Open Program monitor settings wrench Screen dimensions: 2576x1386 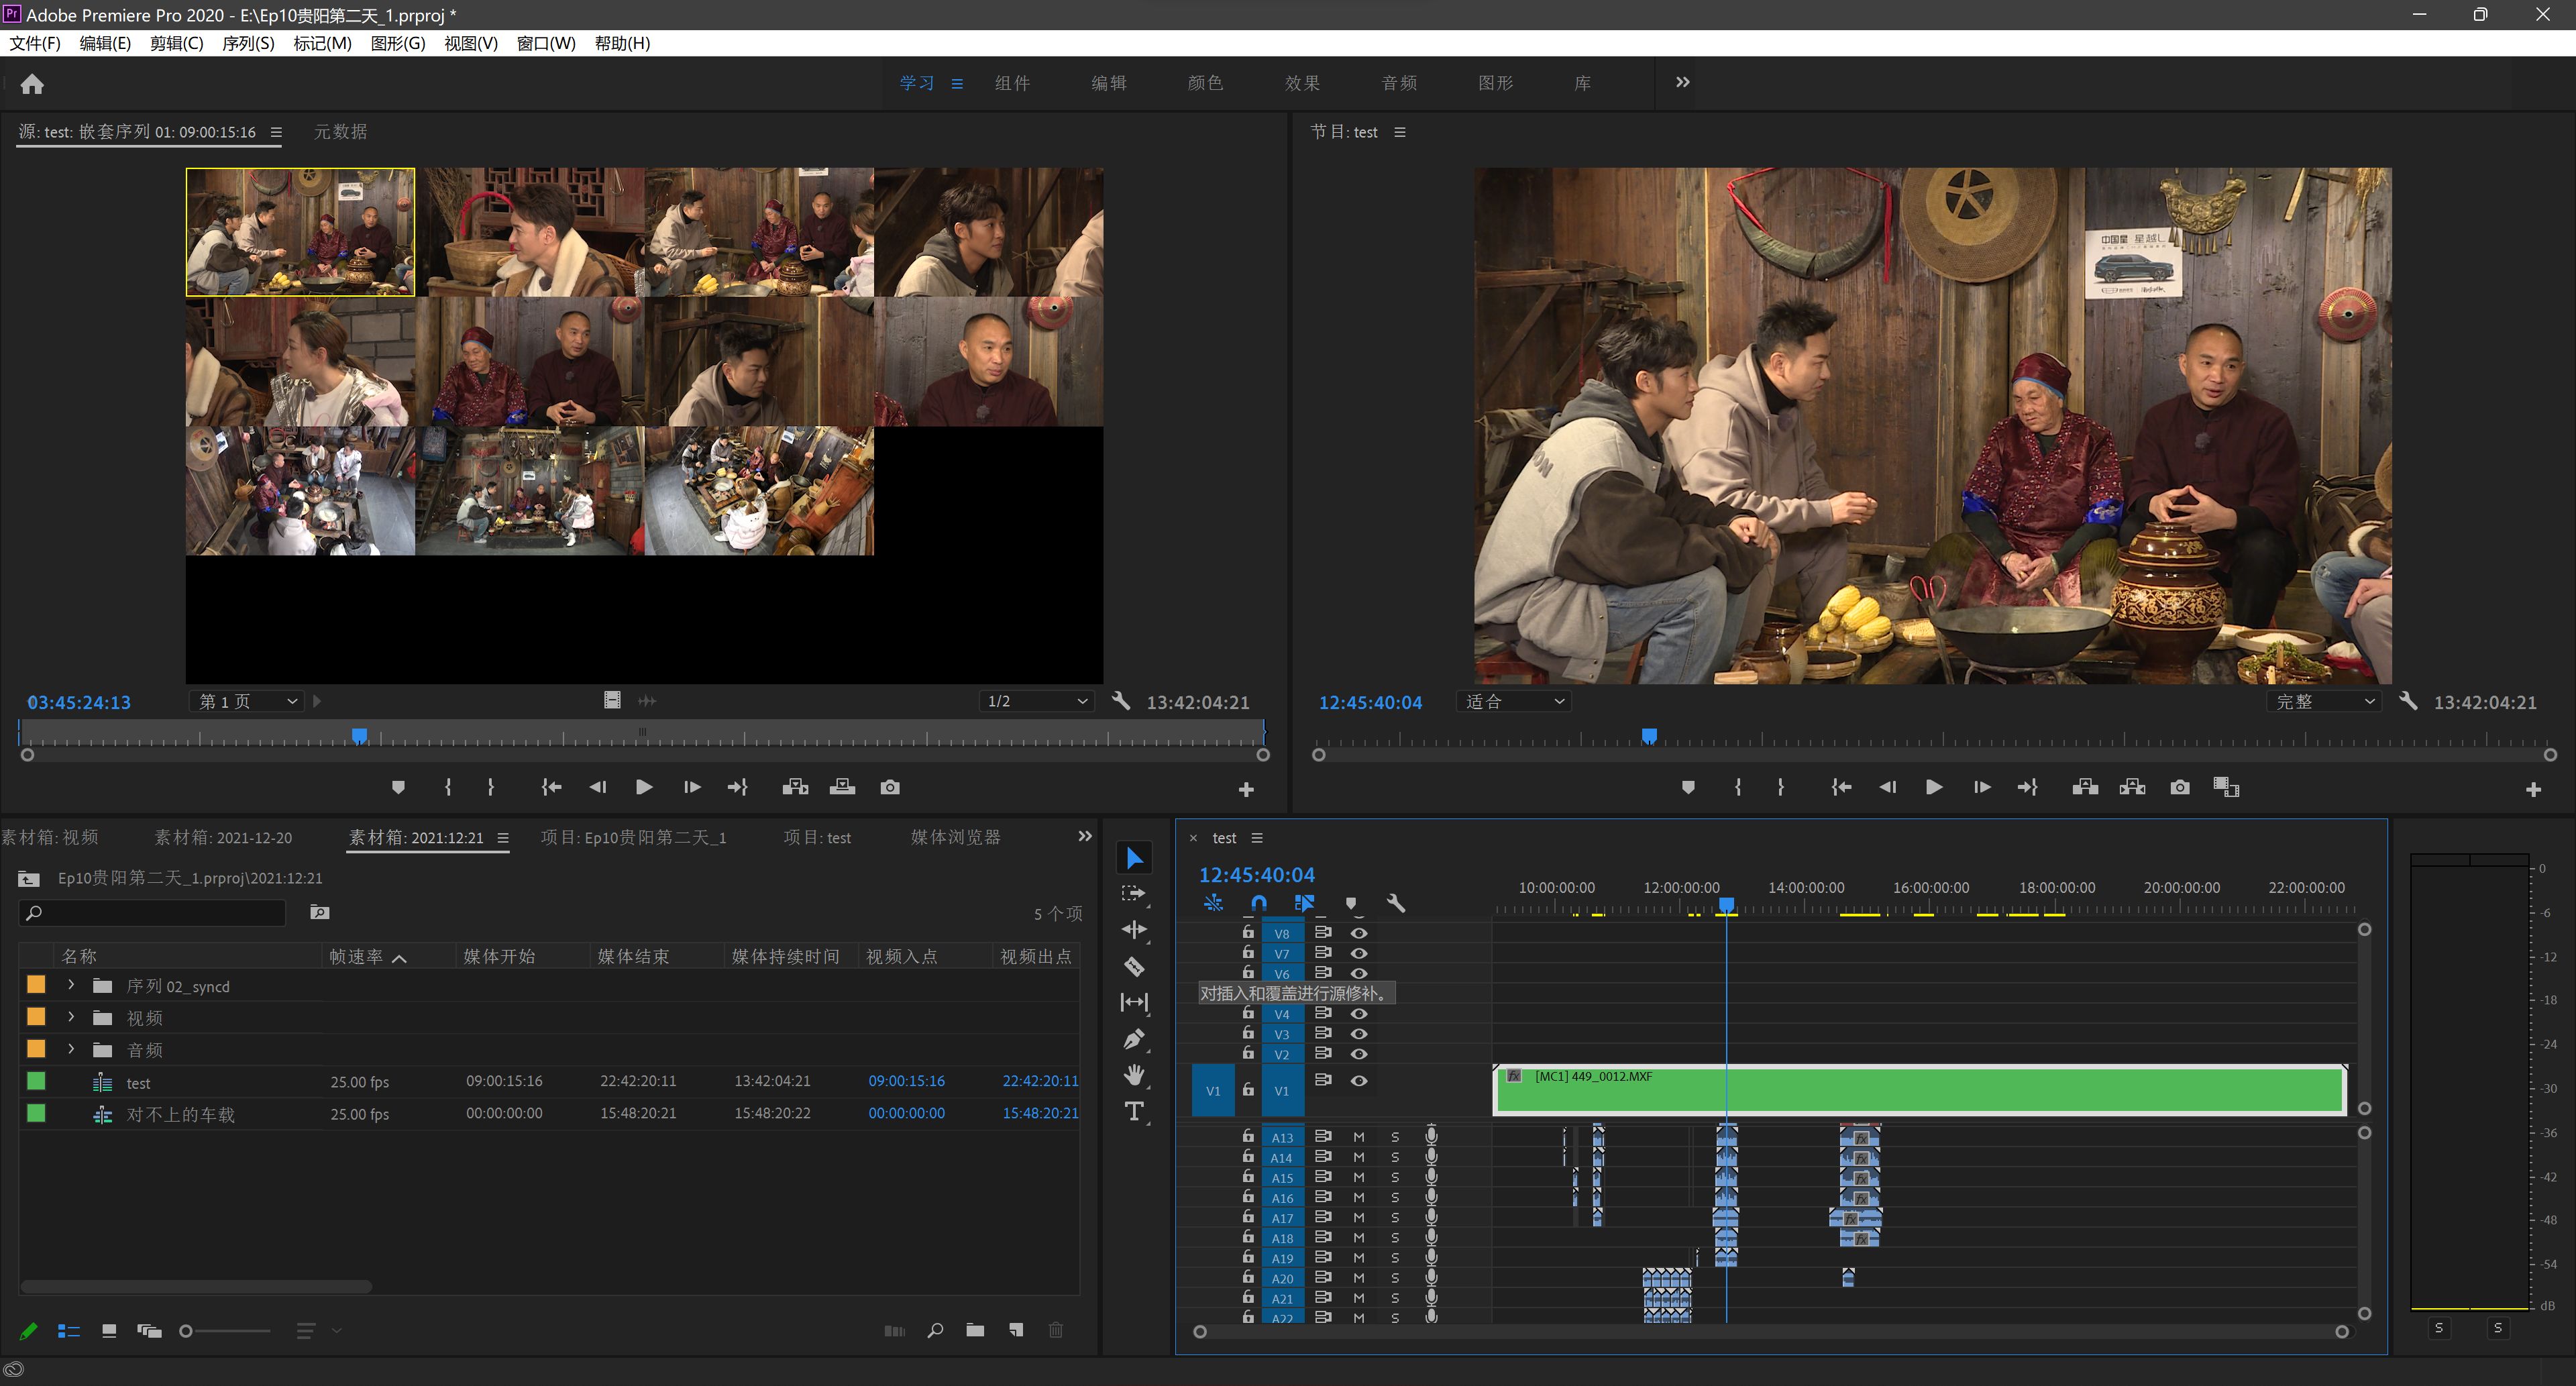coord(2408,701)
